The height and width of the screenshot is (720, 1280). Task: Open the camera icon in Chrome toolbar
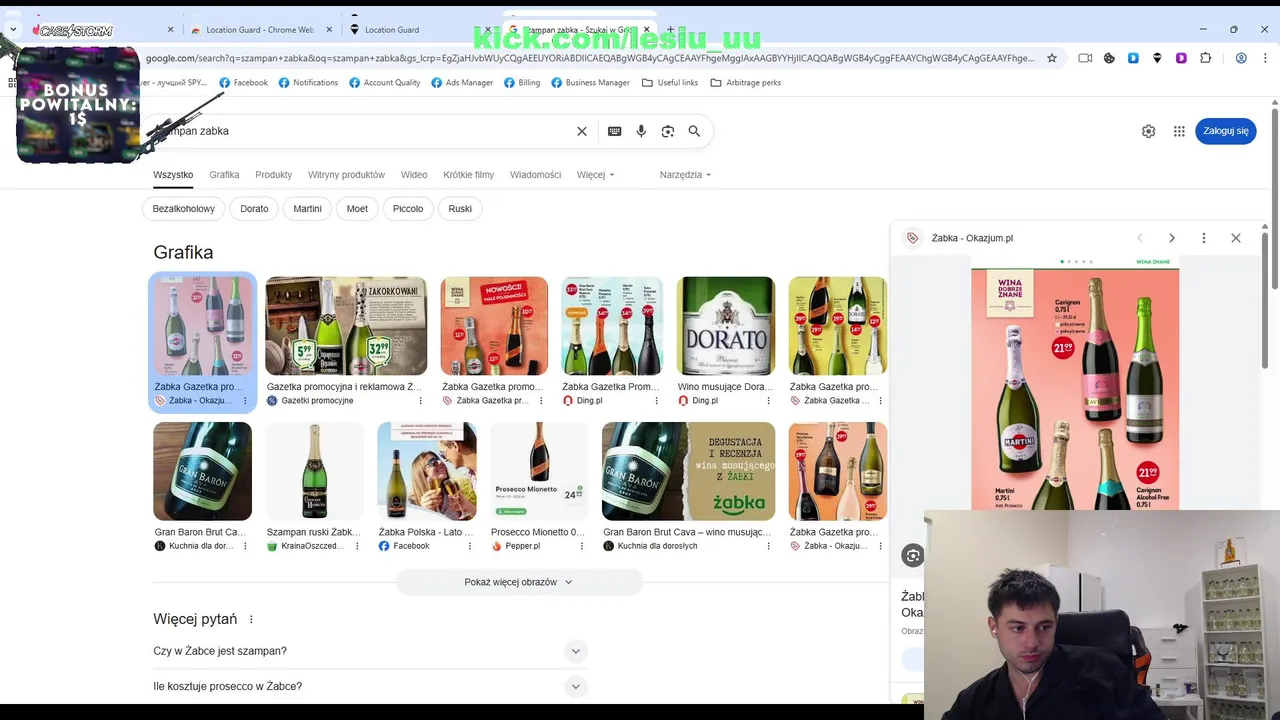pos(1085,58)
